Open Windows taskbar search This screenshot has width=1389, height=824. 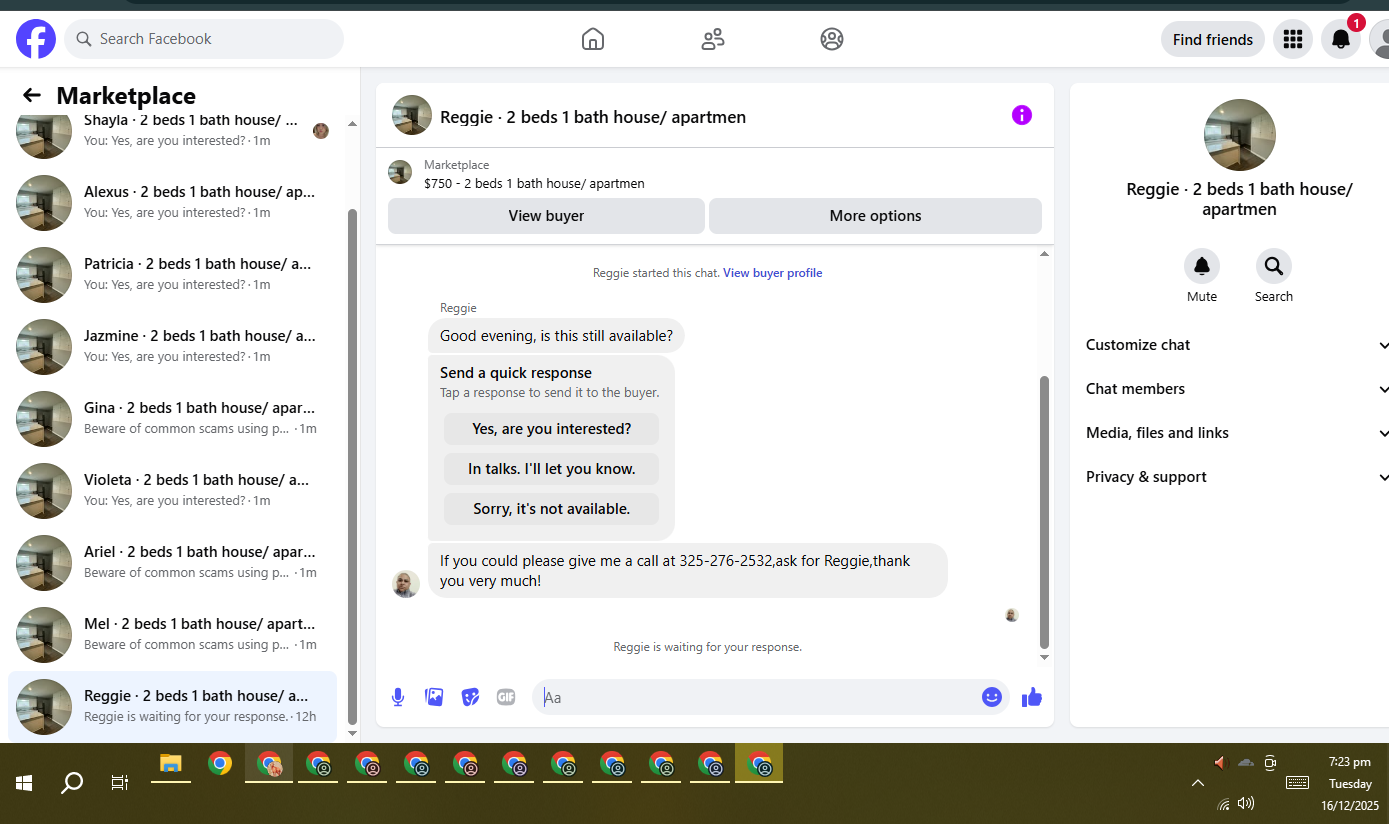click(72, 782)
